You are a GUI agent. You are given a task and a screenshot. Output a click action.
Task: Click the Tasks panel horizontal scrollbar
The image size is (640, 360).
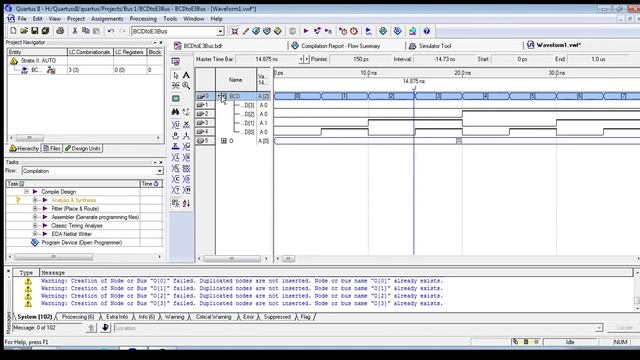53,257
